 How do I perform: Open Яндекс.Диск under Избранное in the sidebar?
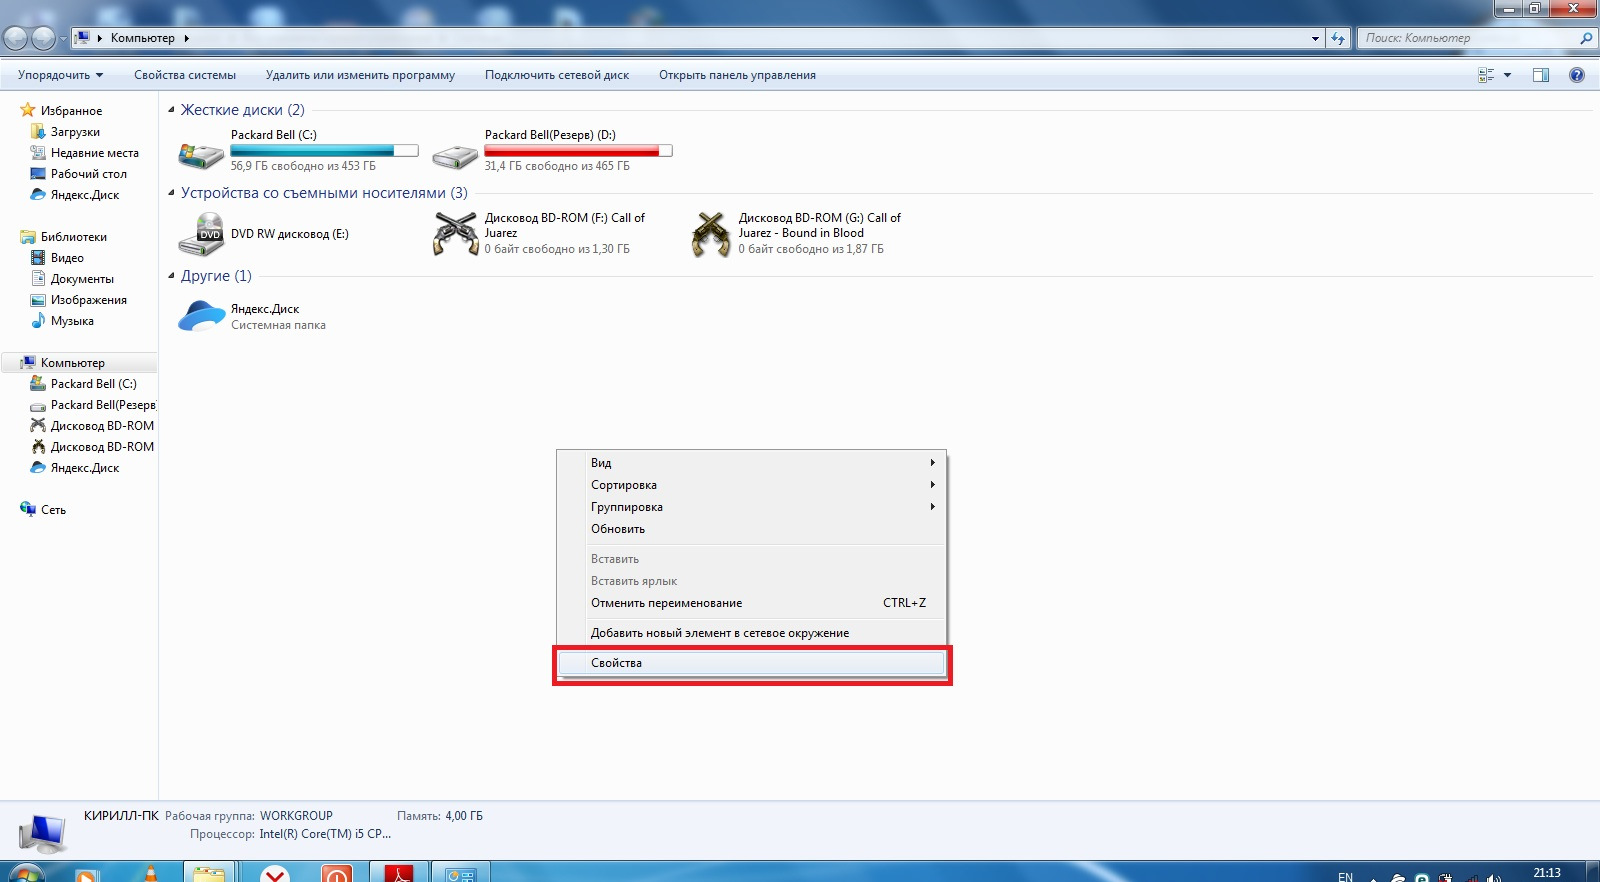[84, 195]
